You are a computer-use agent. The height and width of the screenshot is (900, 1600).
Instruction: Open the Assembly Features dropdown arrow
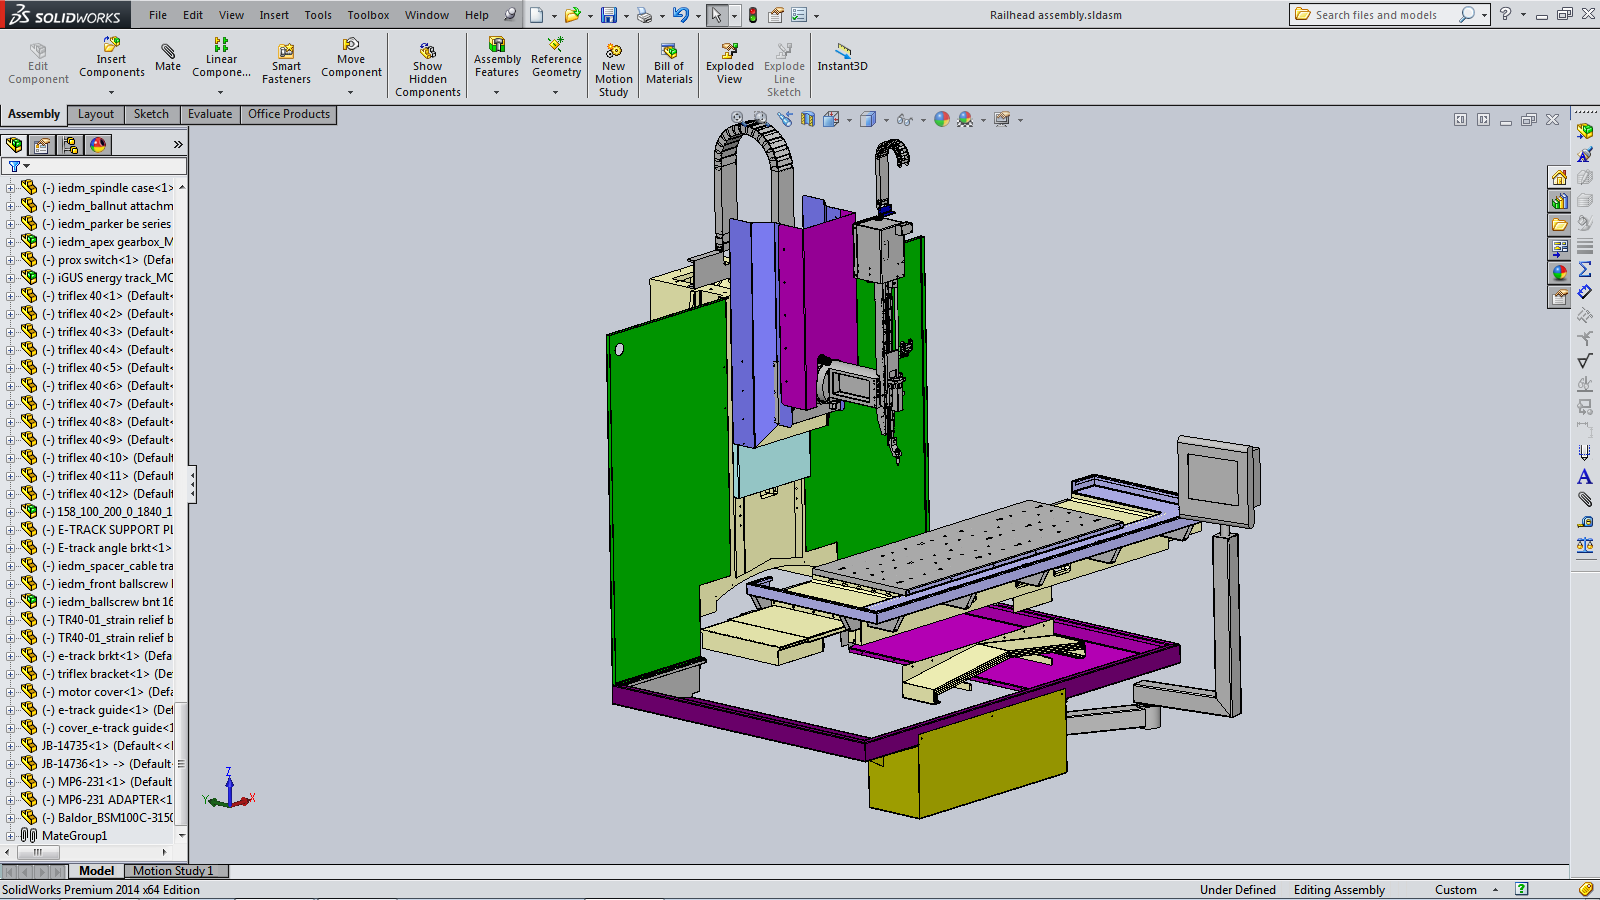497,92
